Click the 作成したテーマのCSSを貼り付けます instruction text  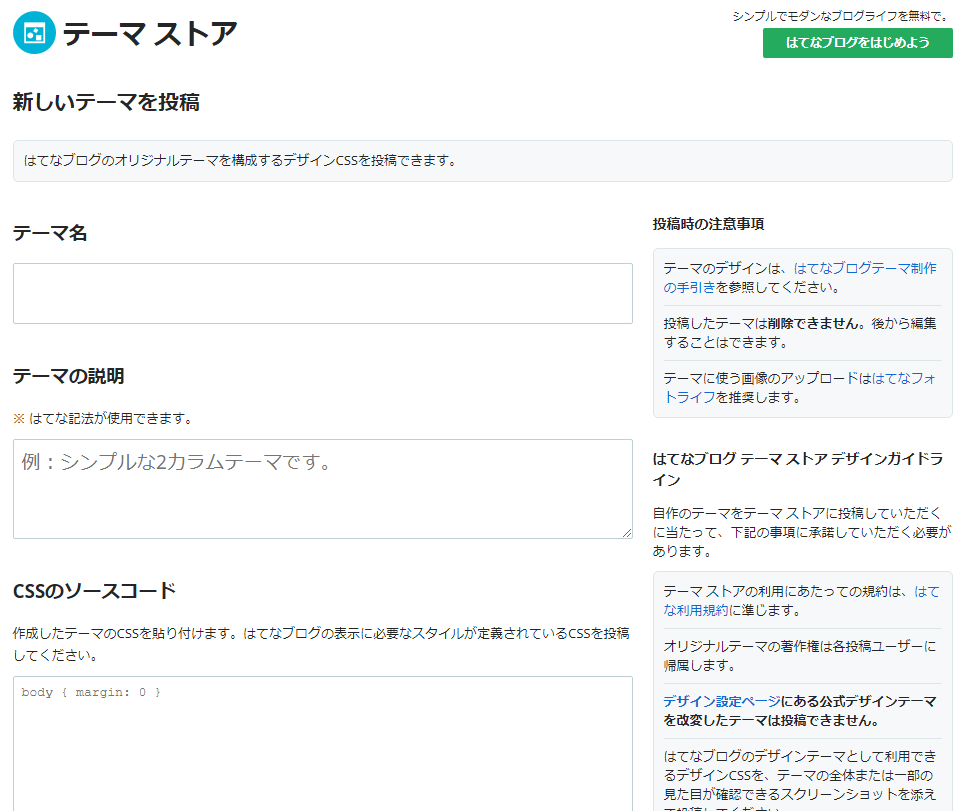coord(321,644)
